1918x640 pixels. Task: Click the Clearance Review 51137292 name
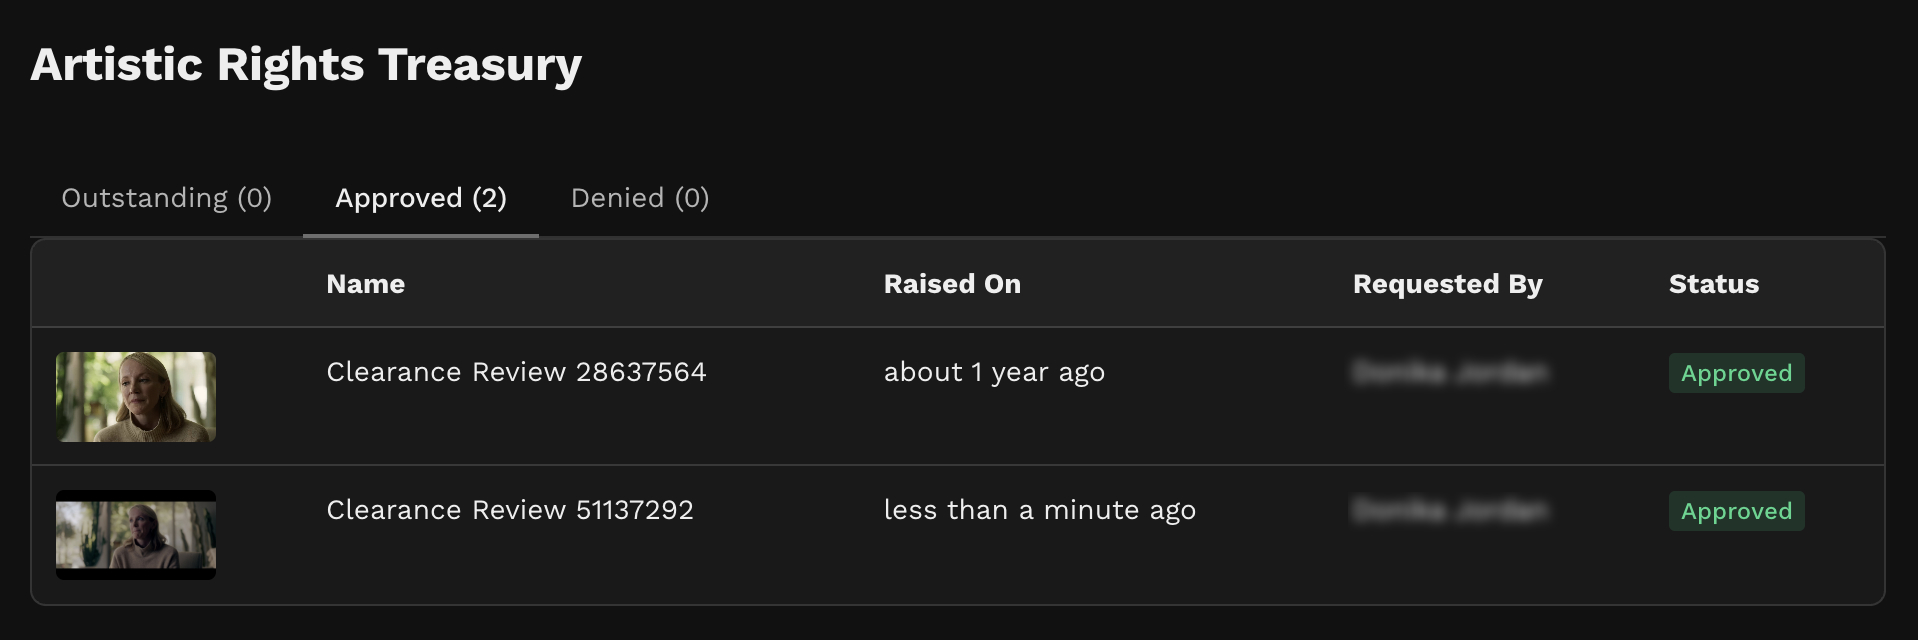tap(510, 510)
